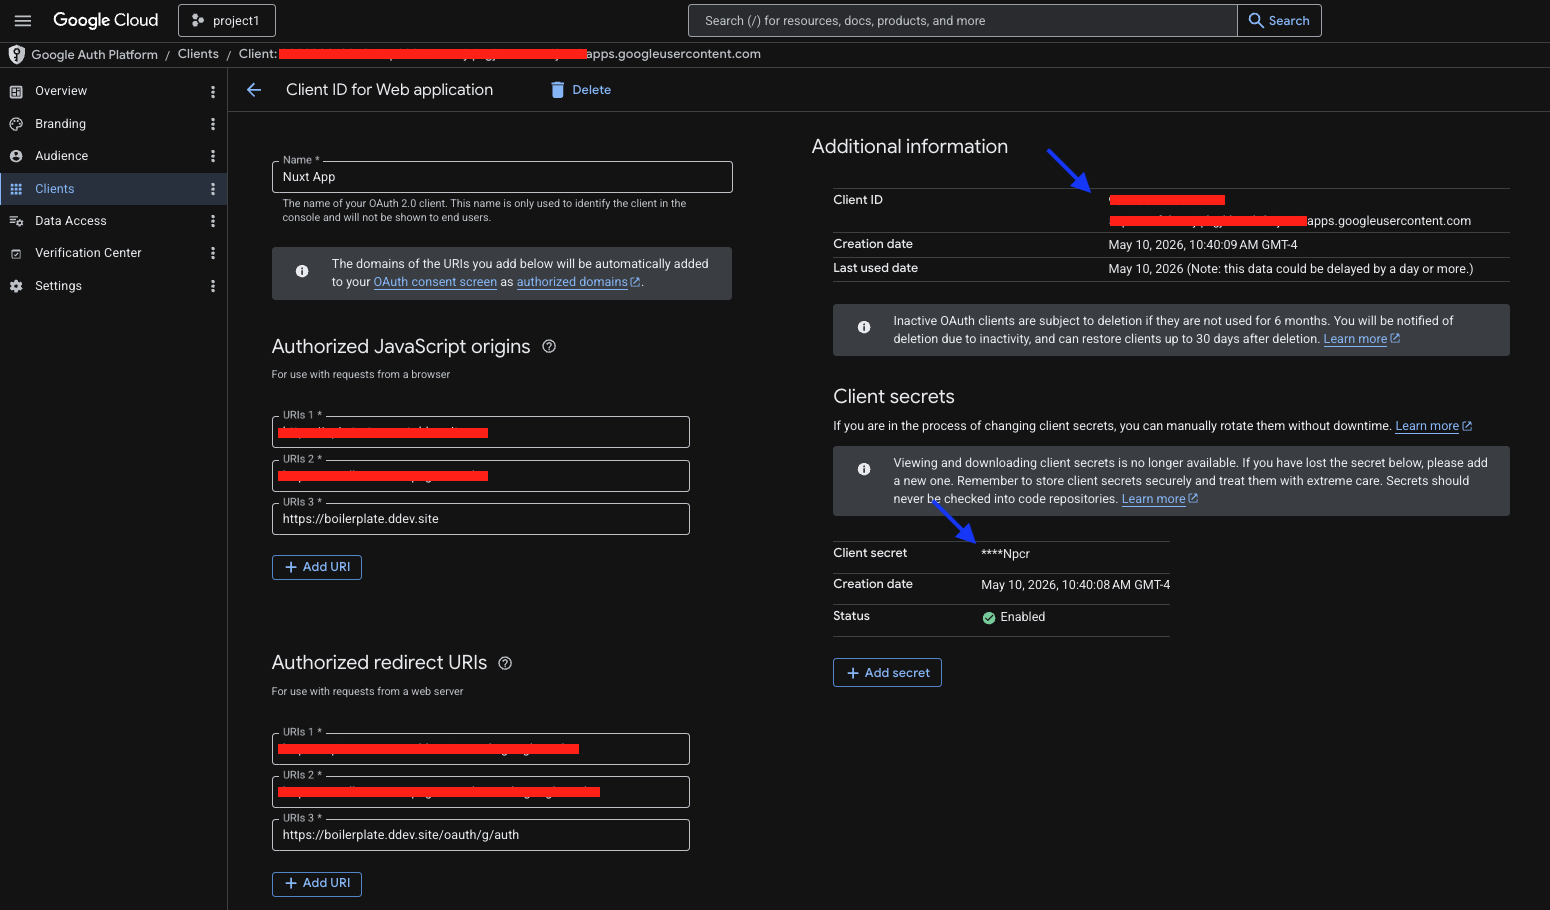Open the Audience sidebar item

61,156
